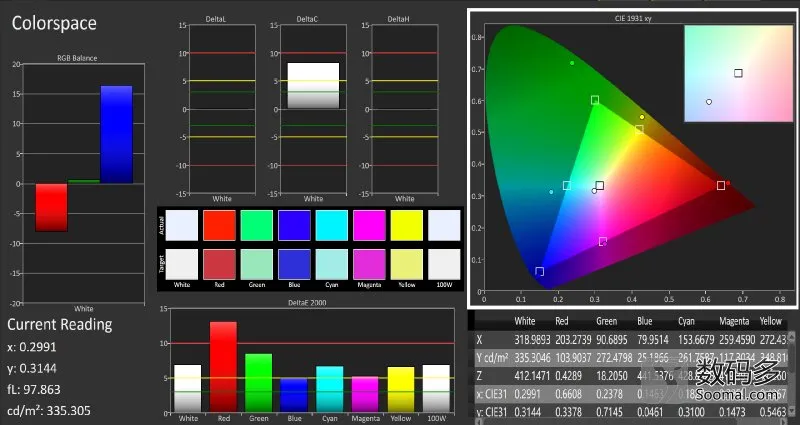Screen dimensions: 800x425
Task: Select the Actual Green color swatch
Action: 257,225
